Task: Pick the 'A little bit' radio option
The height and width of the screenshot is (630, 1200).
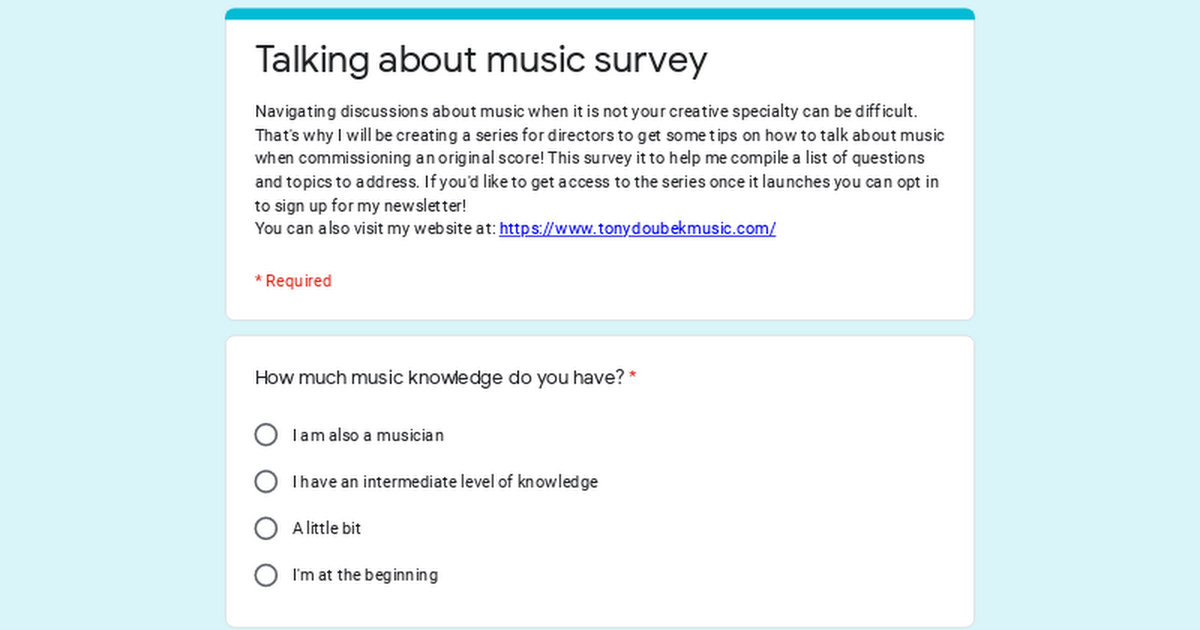Action: 266,528
